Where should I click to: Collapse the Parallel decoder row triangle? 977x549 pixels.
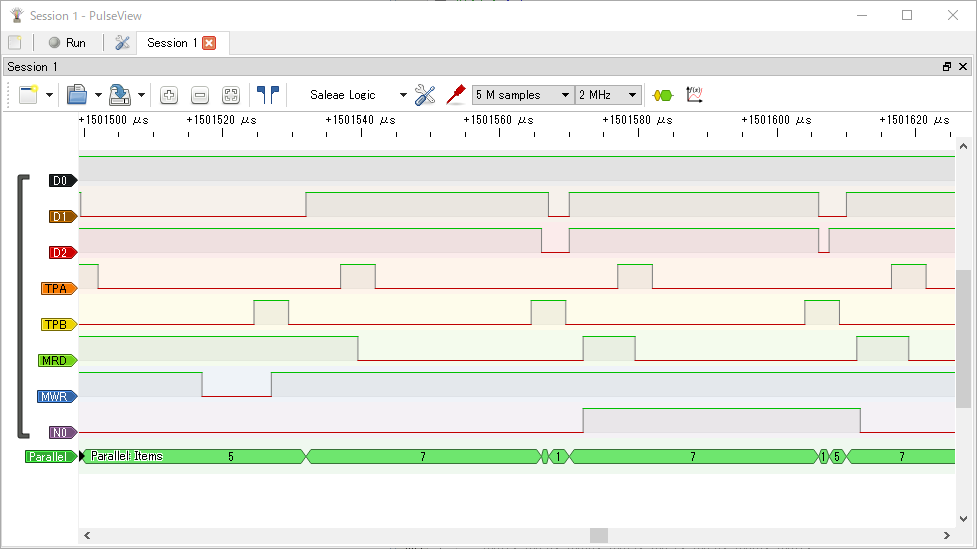click(83, 457)
